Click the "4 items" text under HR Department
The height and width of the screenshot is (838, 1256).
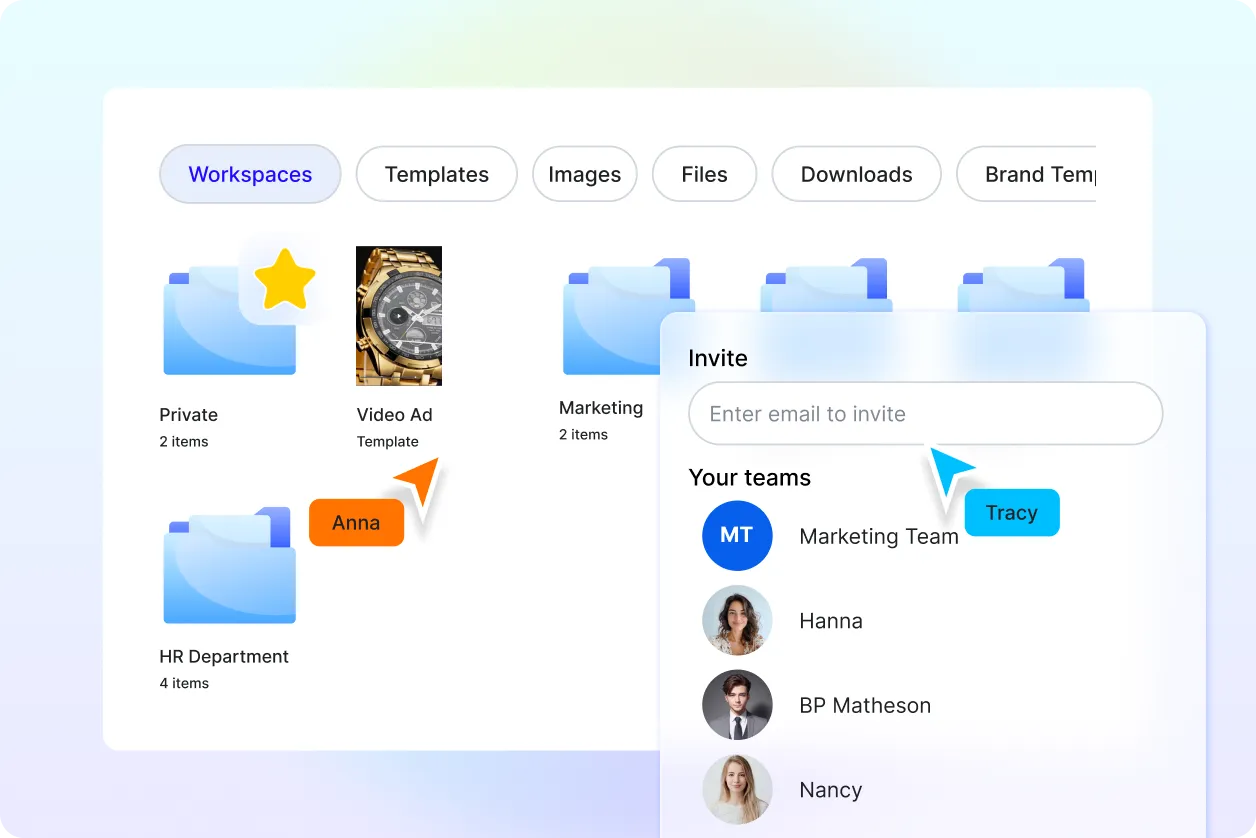(184, 683)
